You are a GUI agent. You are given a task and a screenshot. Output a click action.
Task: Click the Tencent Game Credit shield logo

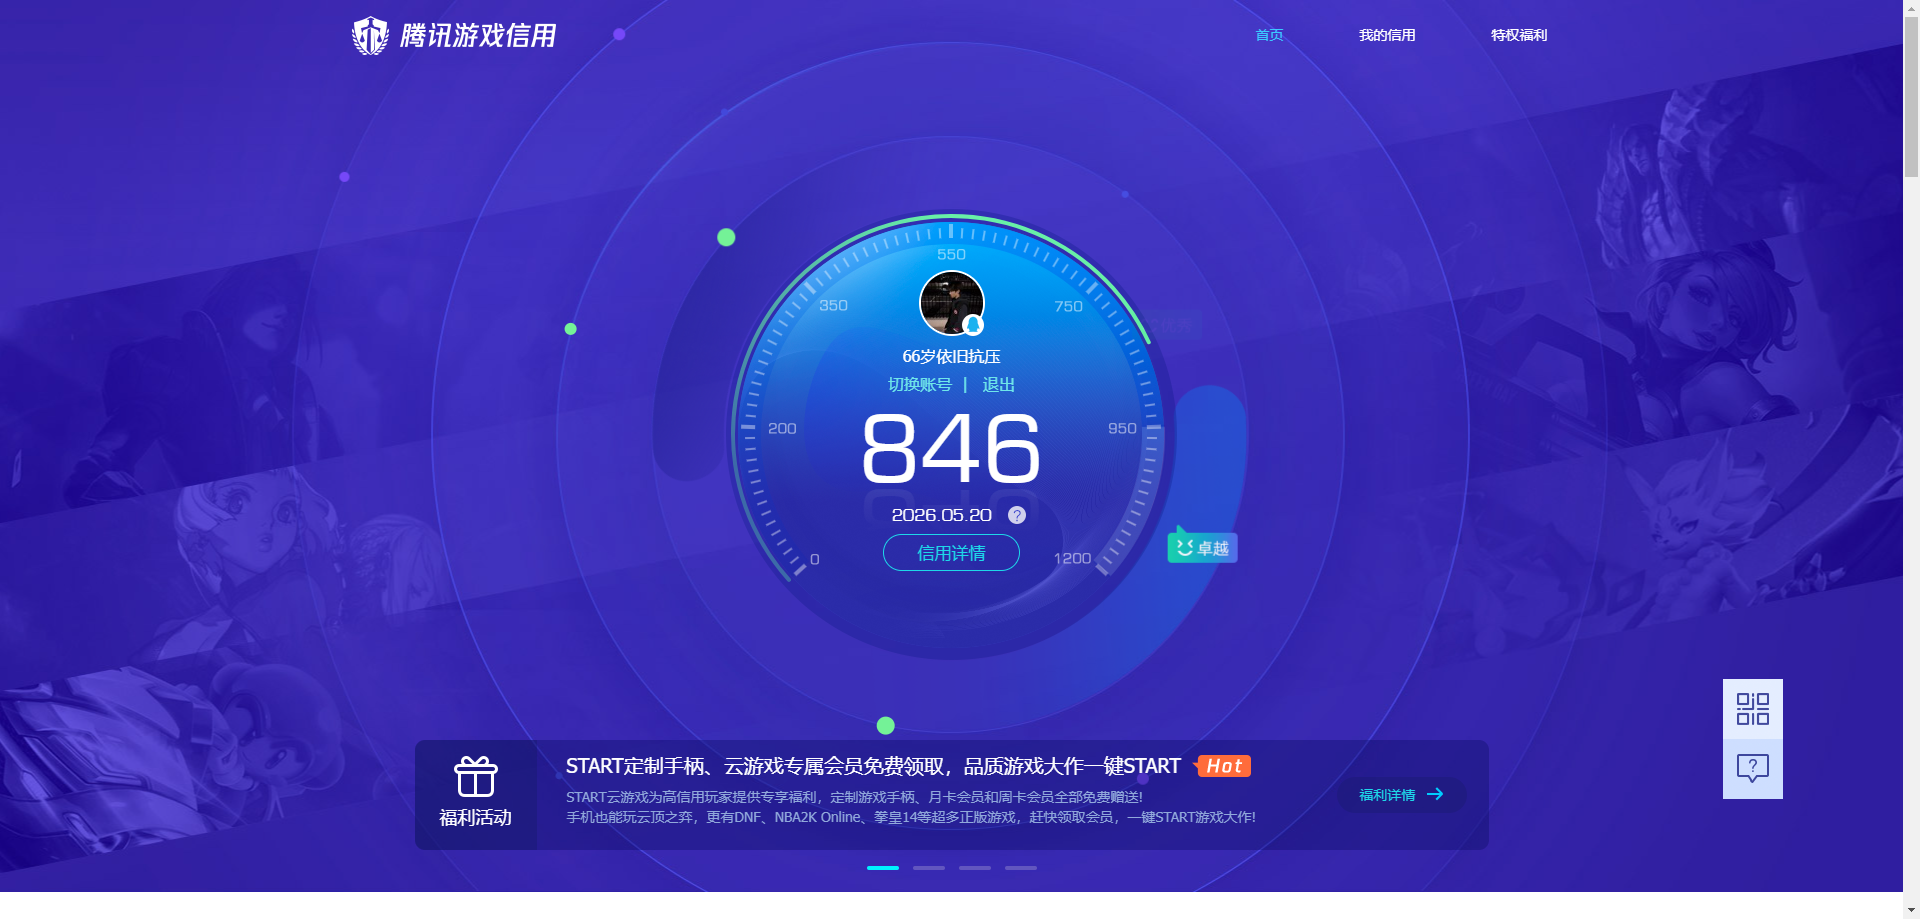pos(370,36)
